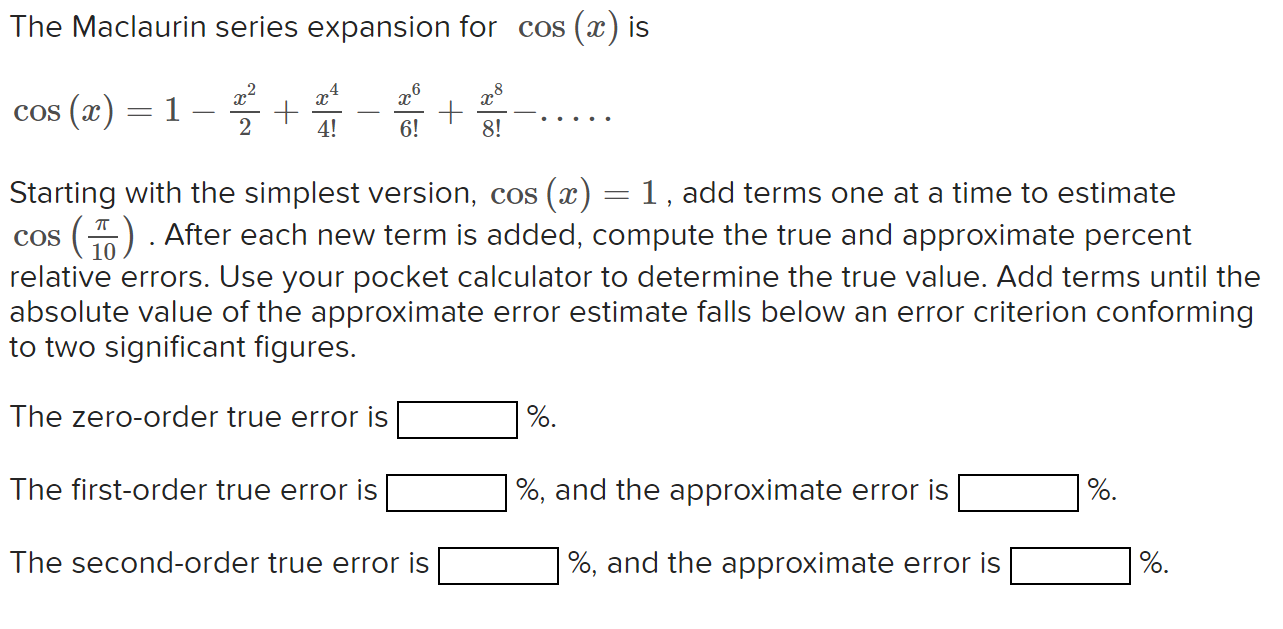Screen dimensions: 1283x629
Task: Click the second-order true error input field
Action: 498,566
